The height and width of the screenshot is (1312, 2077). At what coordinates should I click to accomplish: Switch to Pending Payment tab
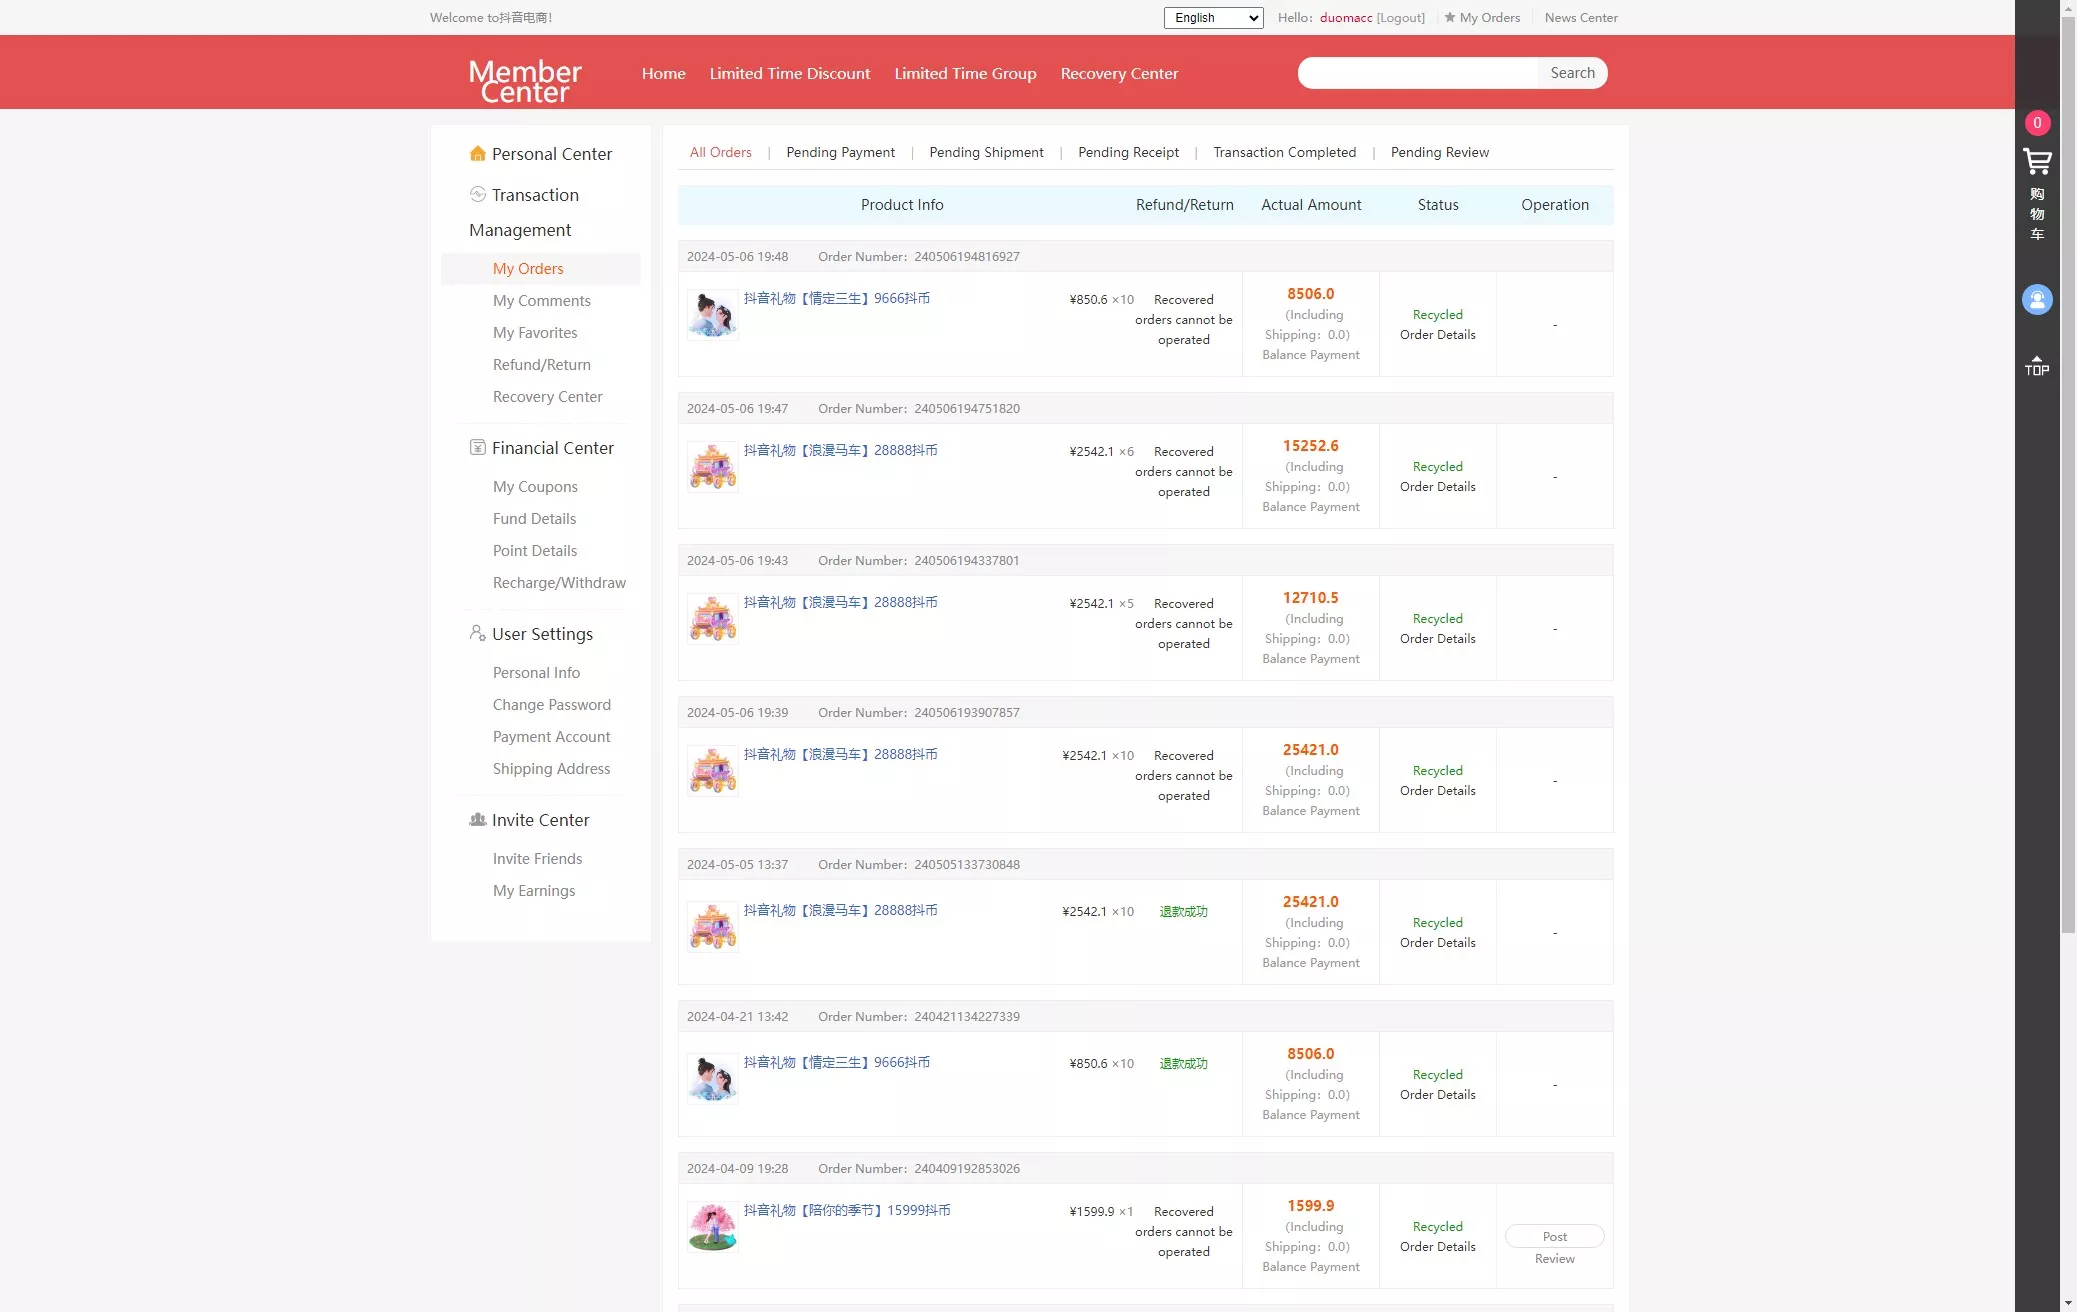pos(840,152)
